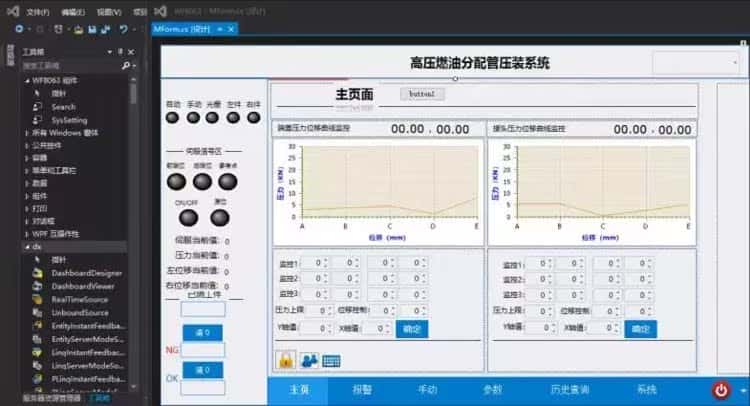Click the undo toolbar icon

(x=123, y=30)
